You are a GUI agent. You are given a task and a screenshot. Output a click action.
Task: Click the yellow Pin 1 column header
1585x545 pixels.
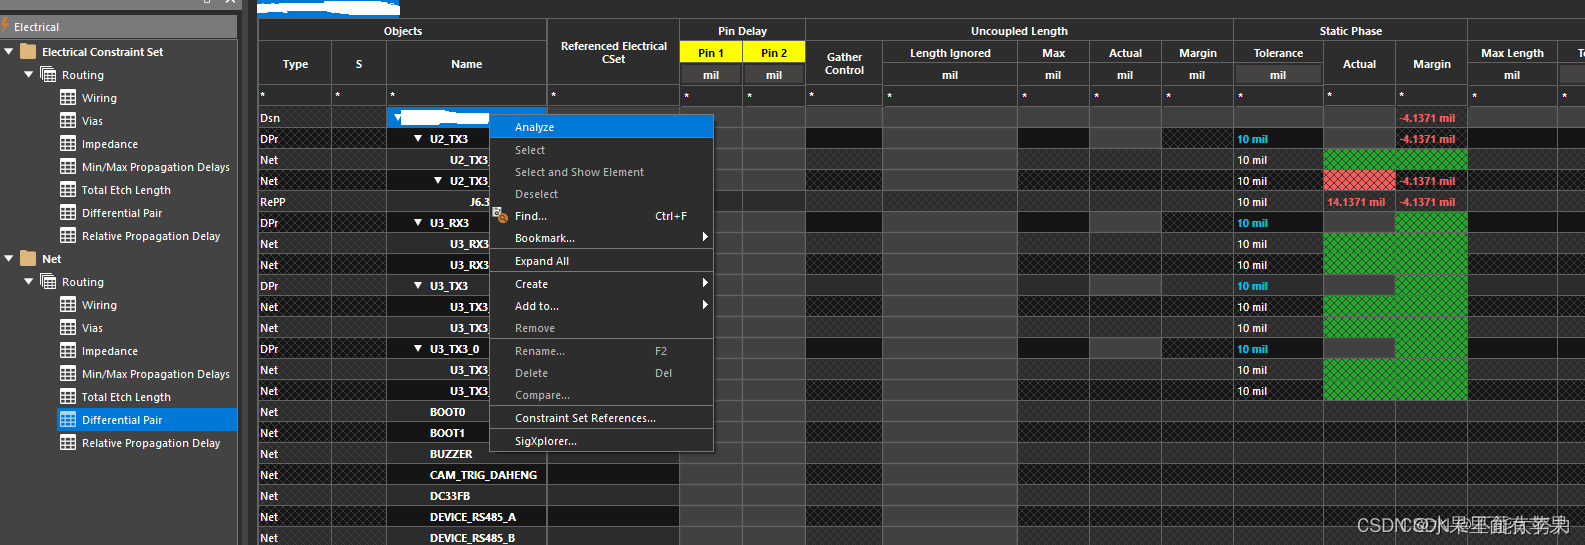pyautogui.click(x=710, y=53)
